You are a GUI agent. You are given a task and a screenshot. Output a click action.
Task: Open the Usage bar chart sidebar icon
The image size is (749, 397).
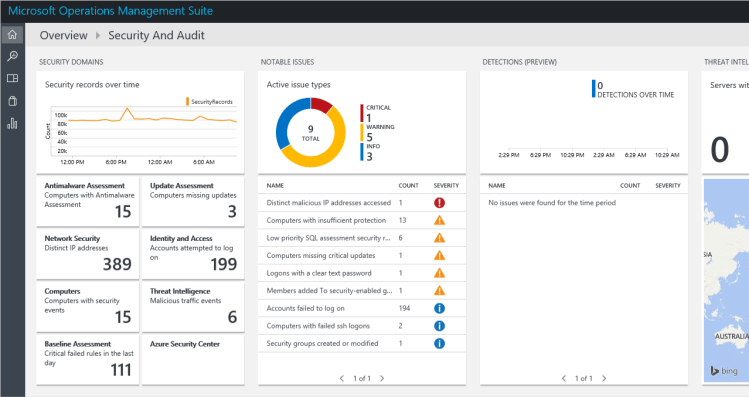[x=12, y=123]
